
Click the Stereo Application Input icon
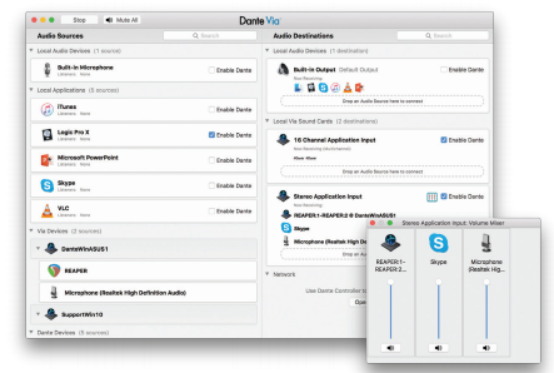coord(283,196)
